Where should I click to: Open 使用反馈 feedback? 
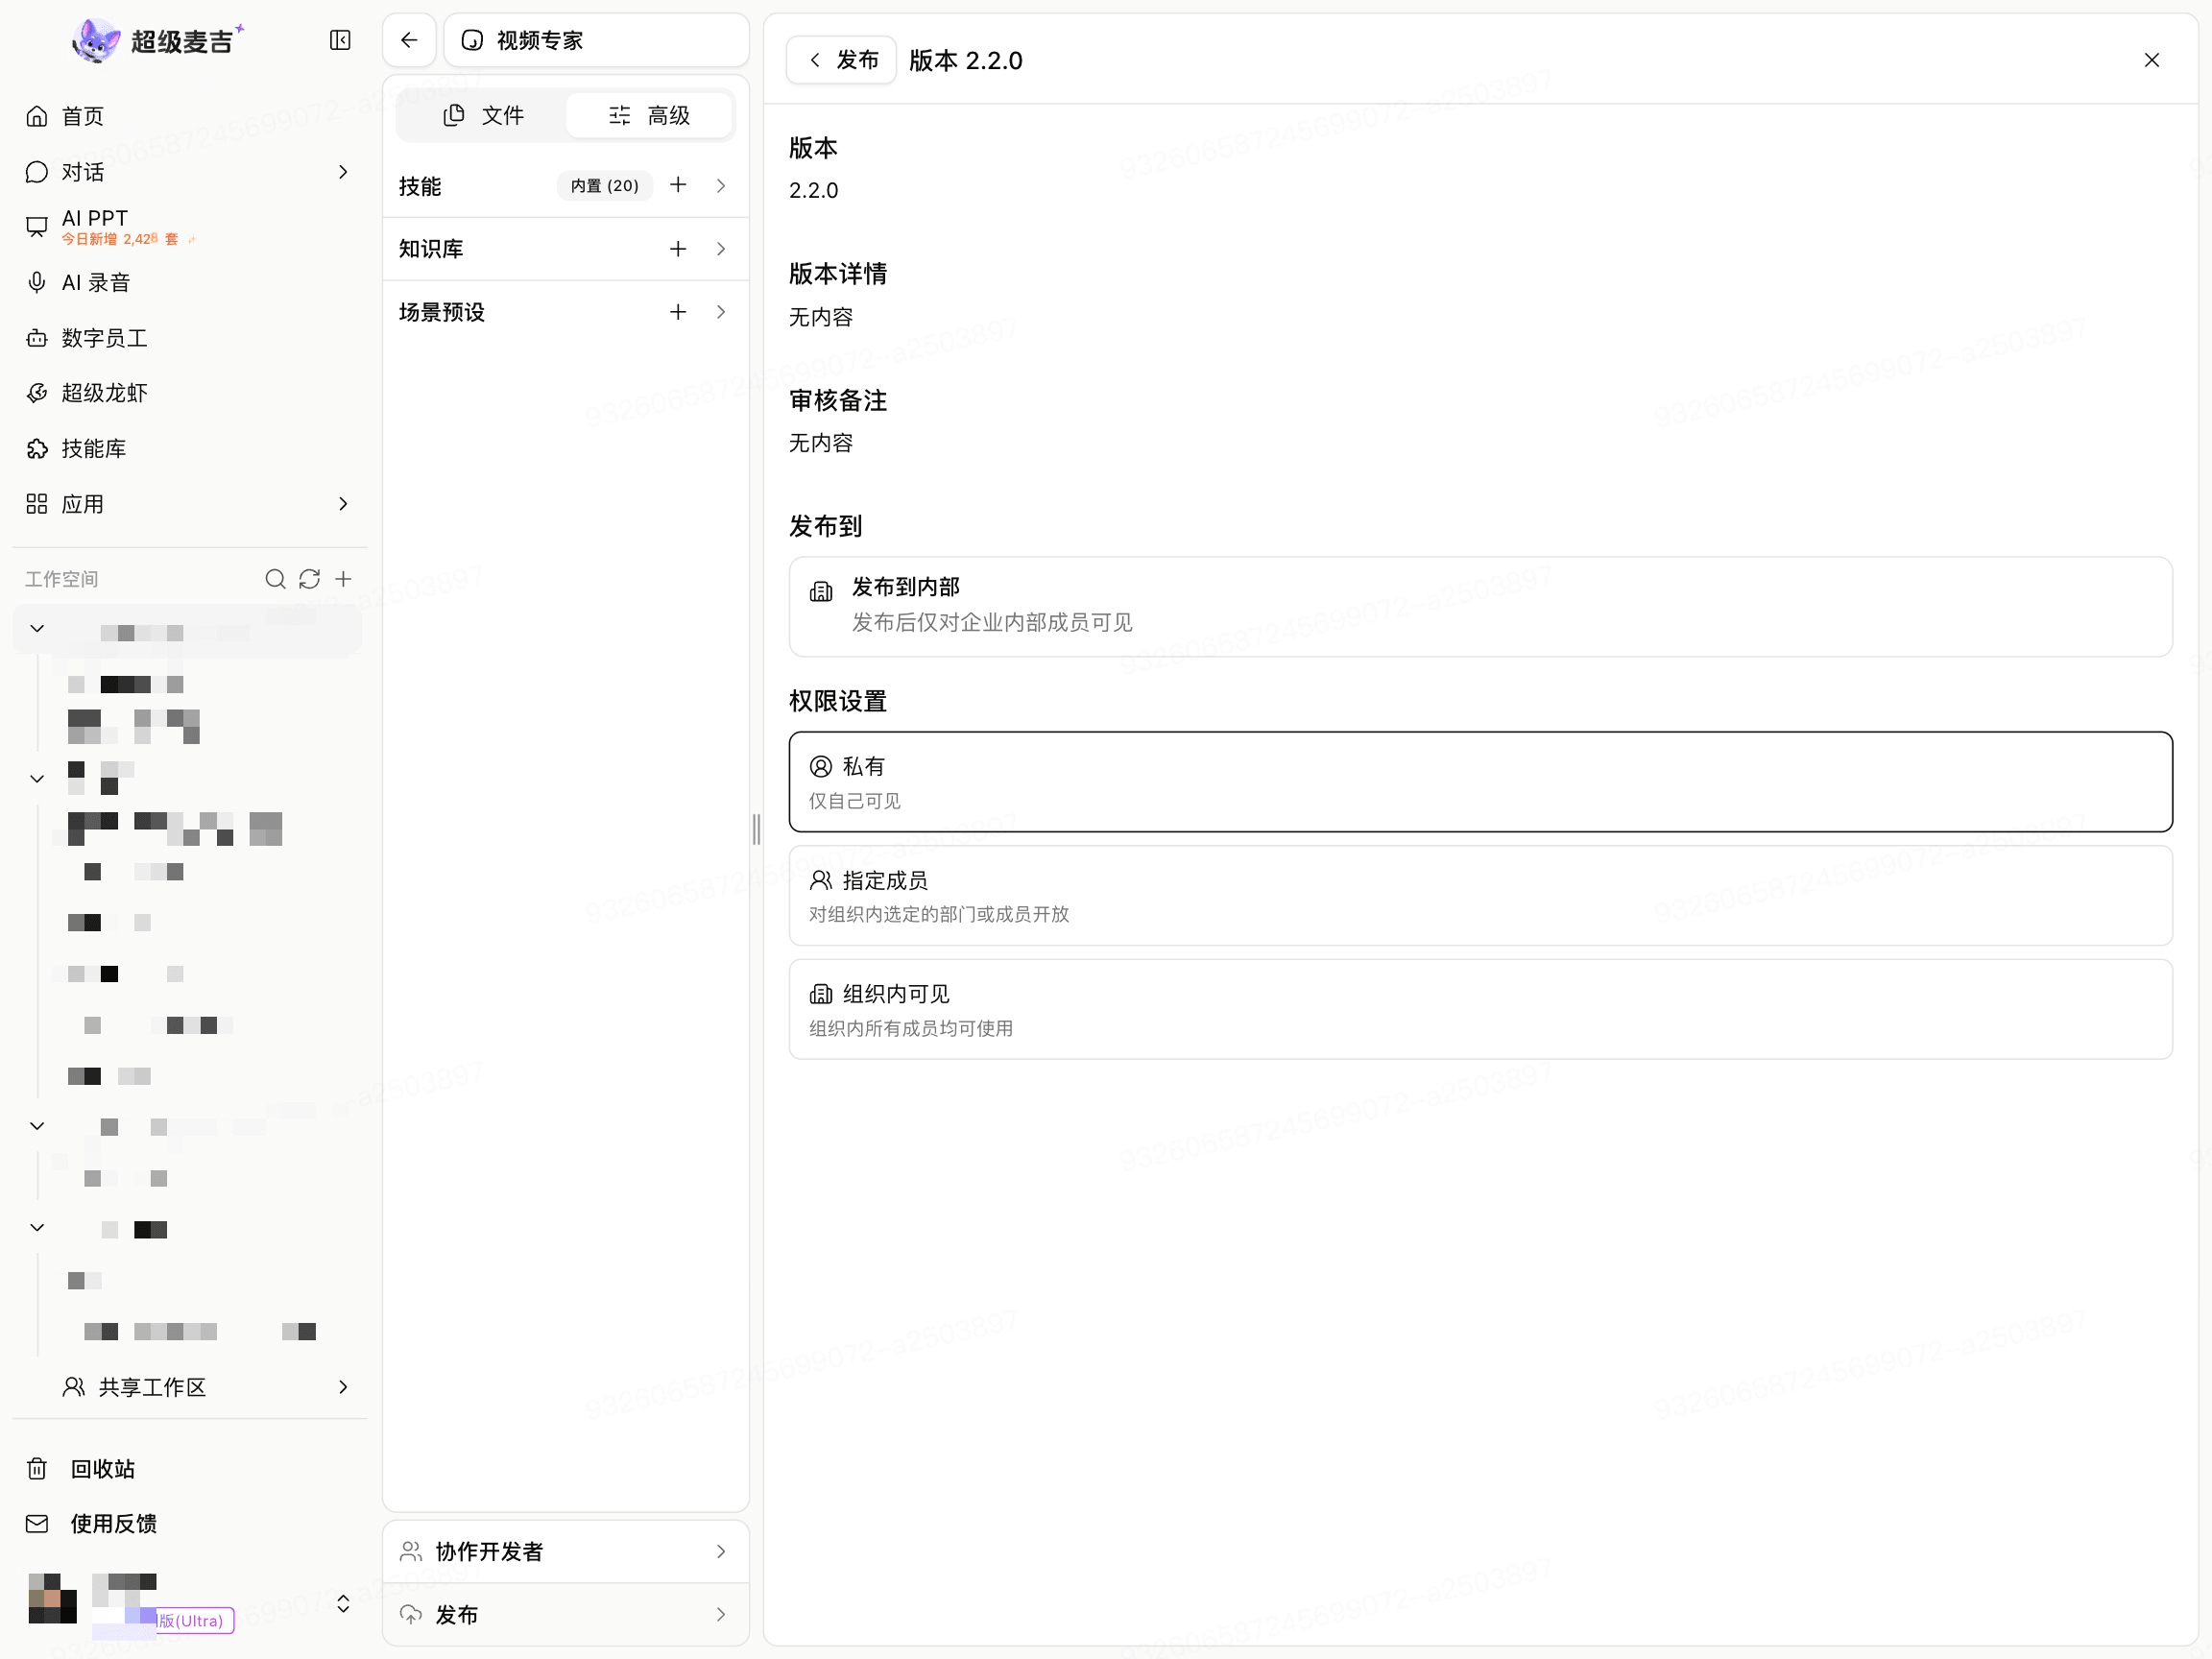pos(190,1524)
